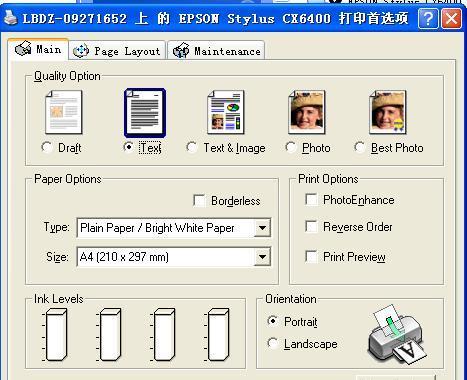Click the help question mark button
Image resolution: width=467 pixels, height=380 pixels.
tap(428, 19)
